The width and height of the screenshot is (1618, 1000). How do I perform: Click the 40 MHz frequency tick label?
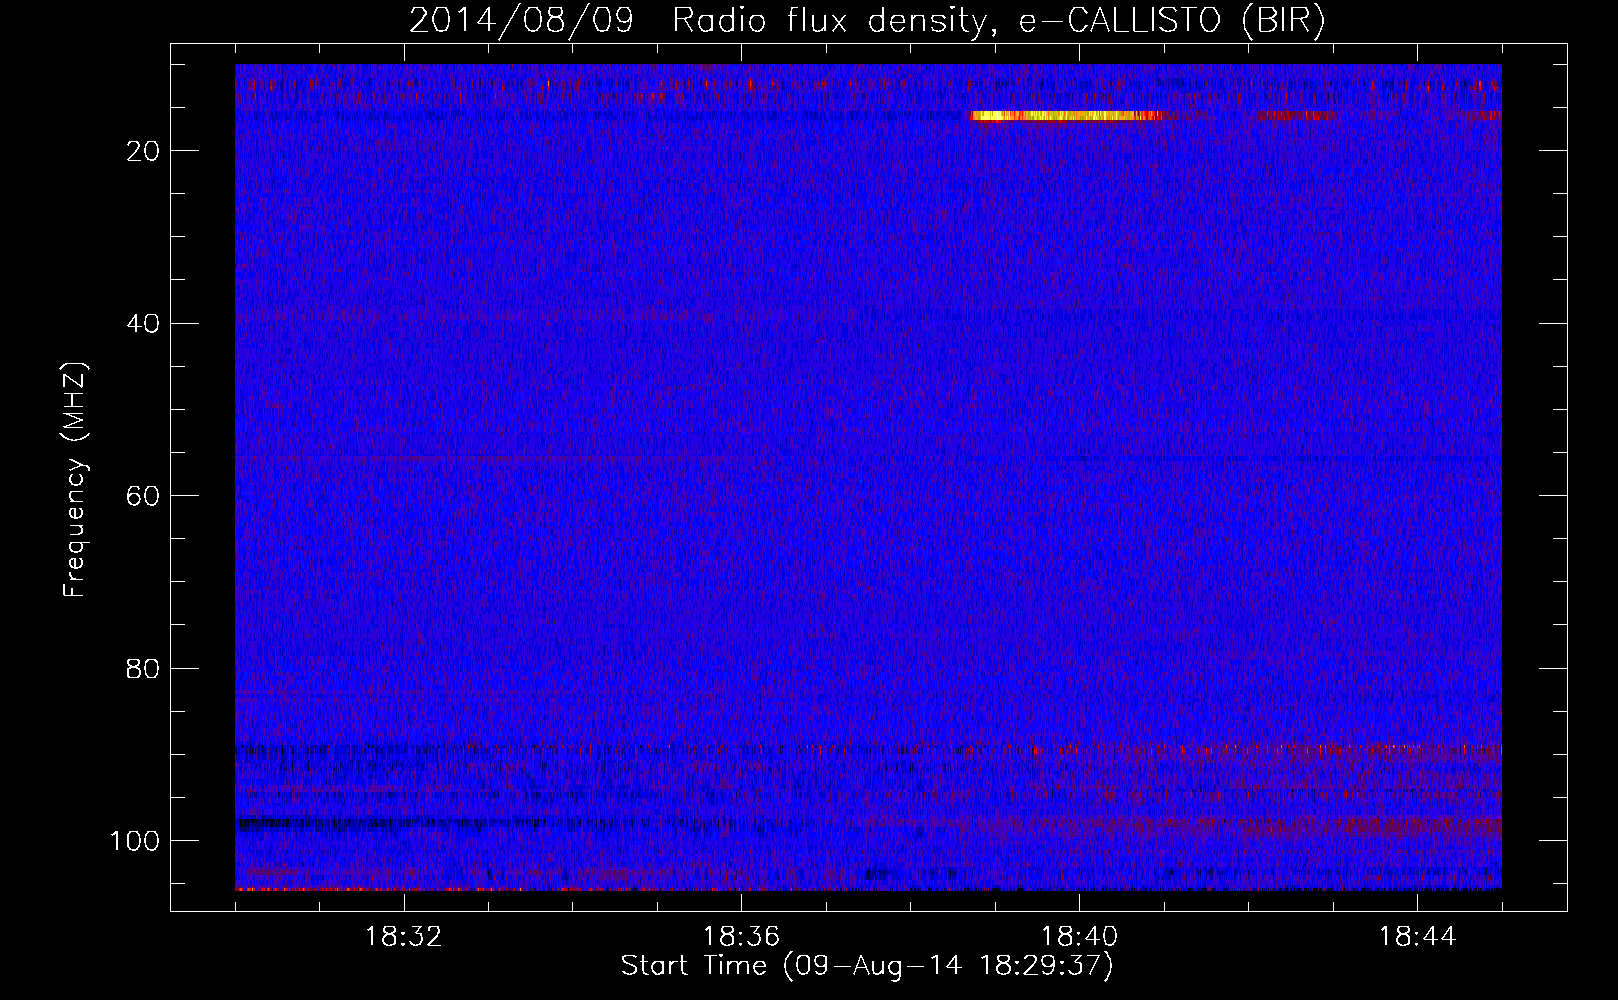point(143,324)
